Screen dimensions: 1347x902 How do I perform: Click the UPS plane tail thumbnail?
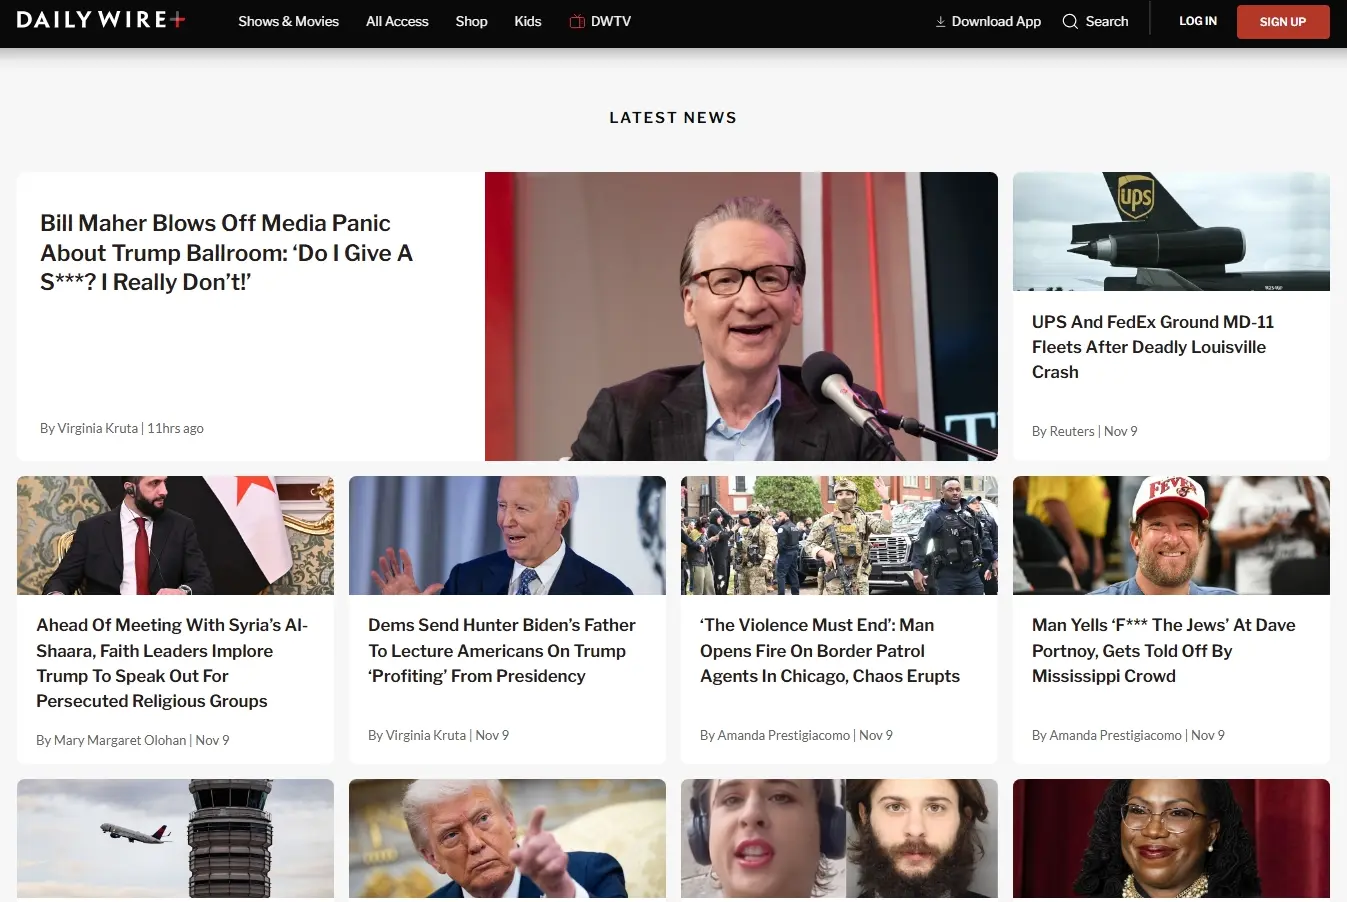pyautogui.click(x=1171, y=232)
